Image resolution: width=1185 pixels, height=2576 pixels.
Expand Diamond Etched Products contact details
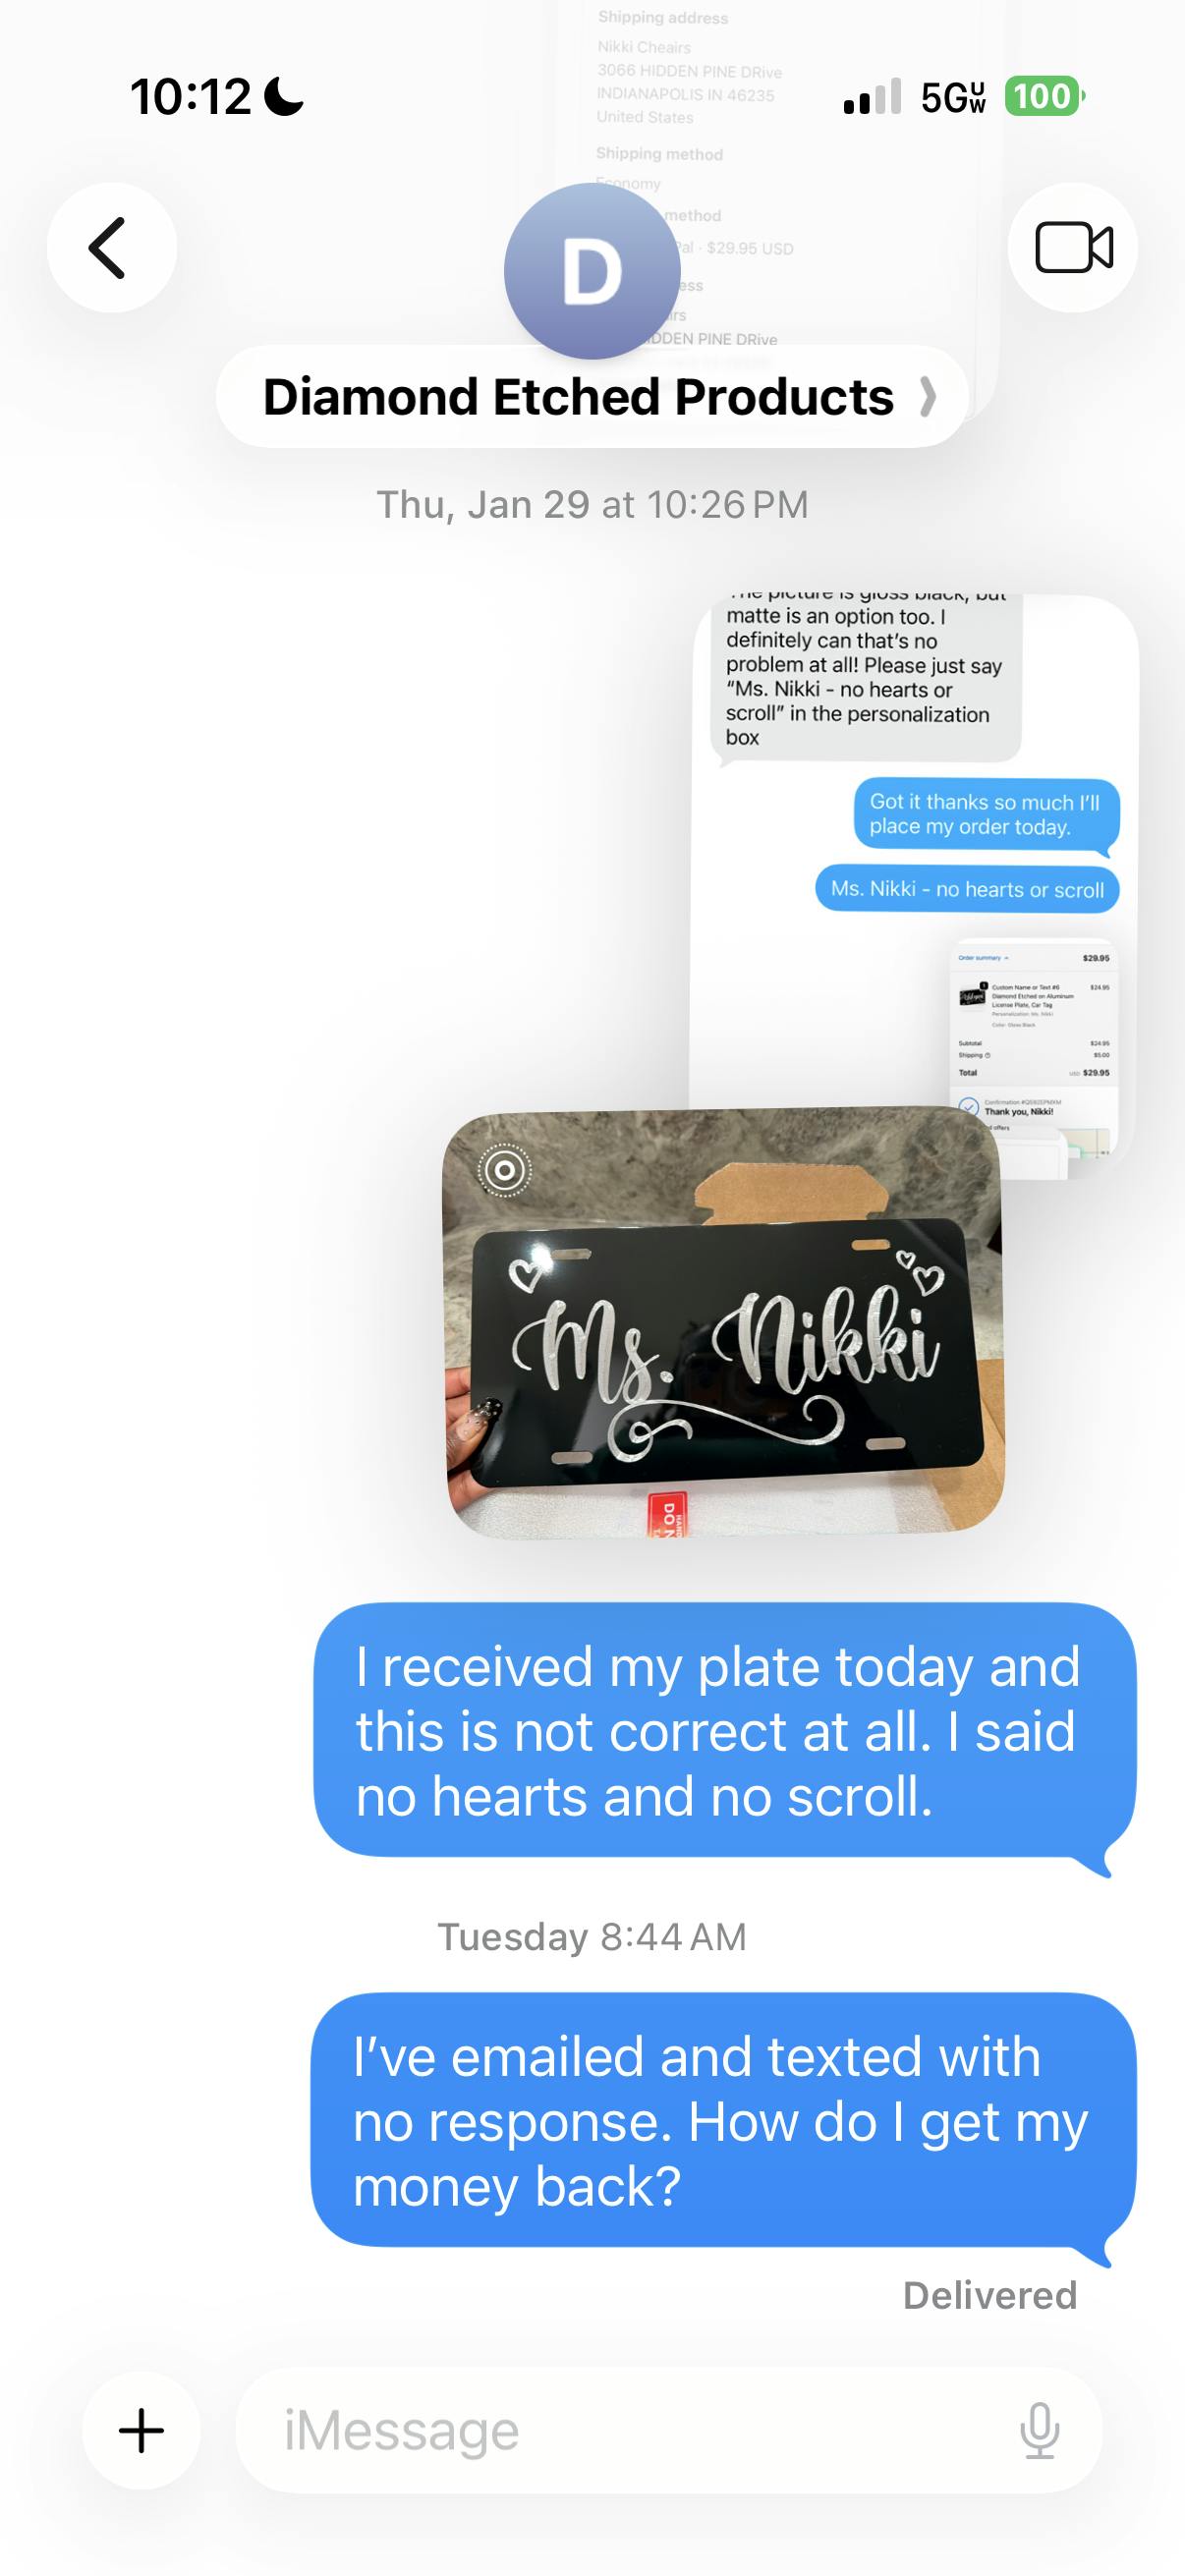click(x=592, y=397)
